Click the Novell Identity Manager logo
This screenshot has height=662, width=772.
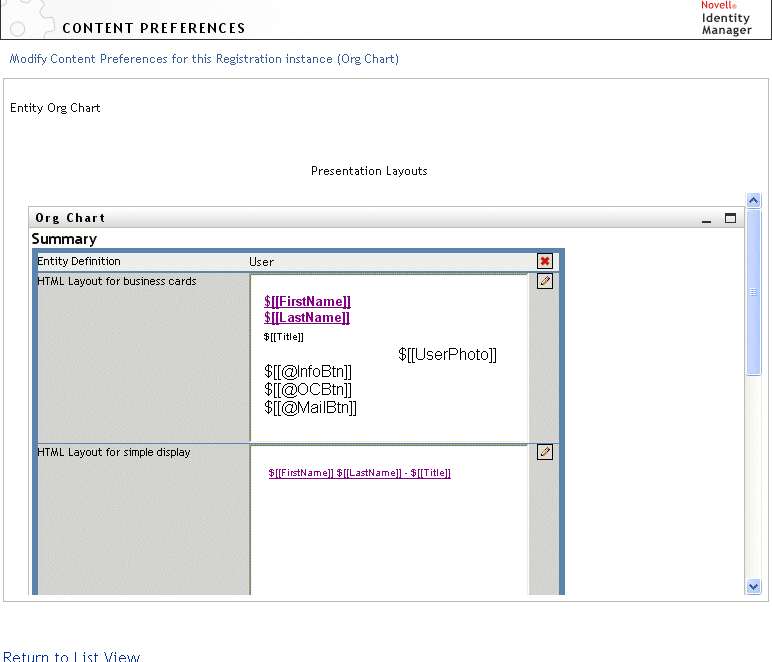pyautogui.click(x=726, y=19)
